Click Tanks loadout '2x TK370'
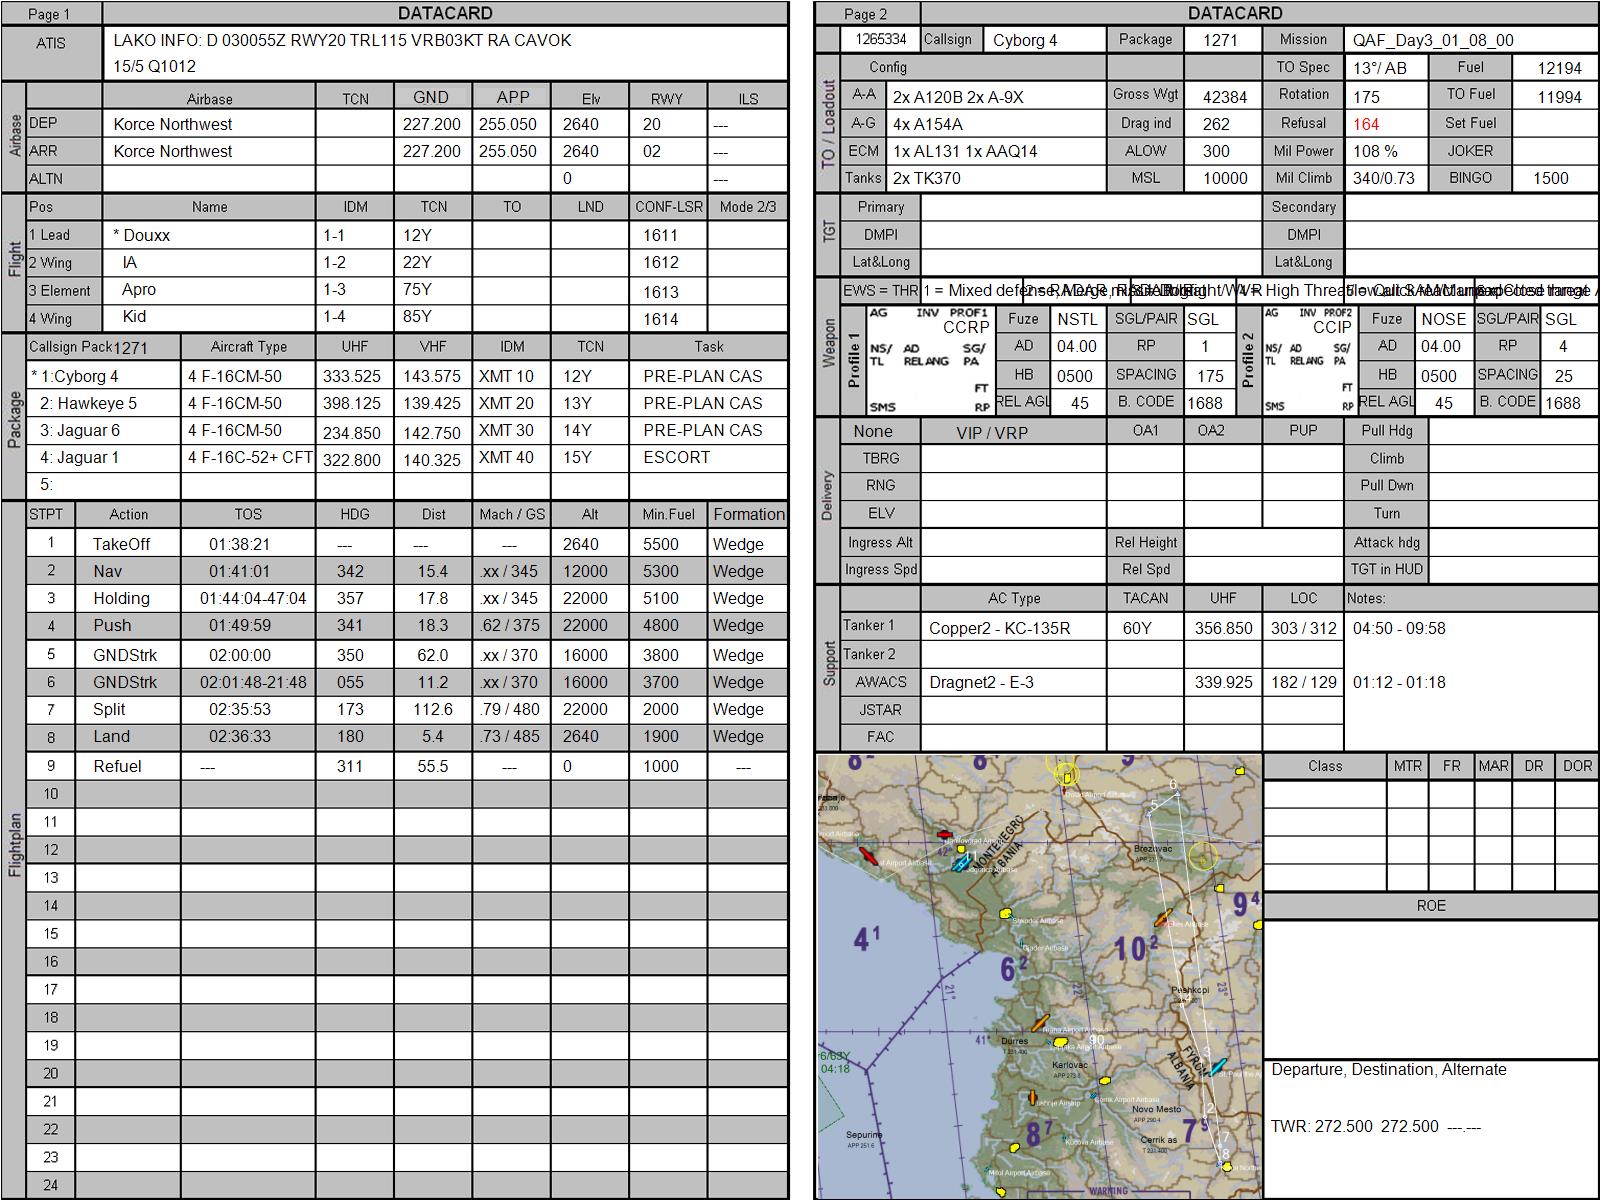Screen dimensions: 1600x1200 coord(926,179)
